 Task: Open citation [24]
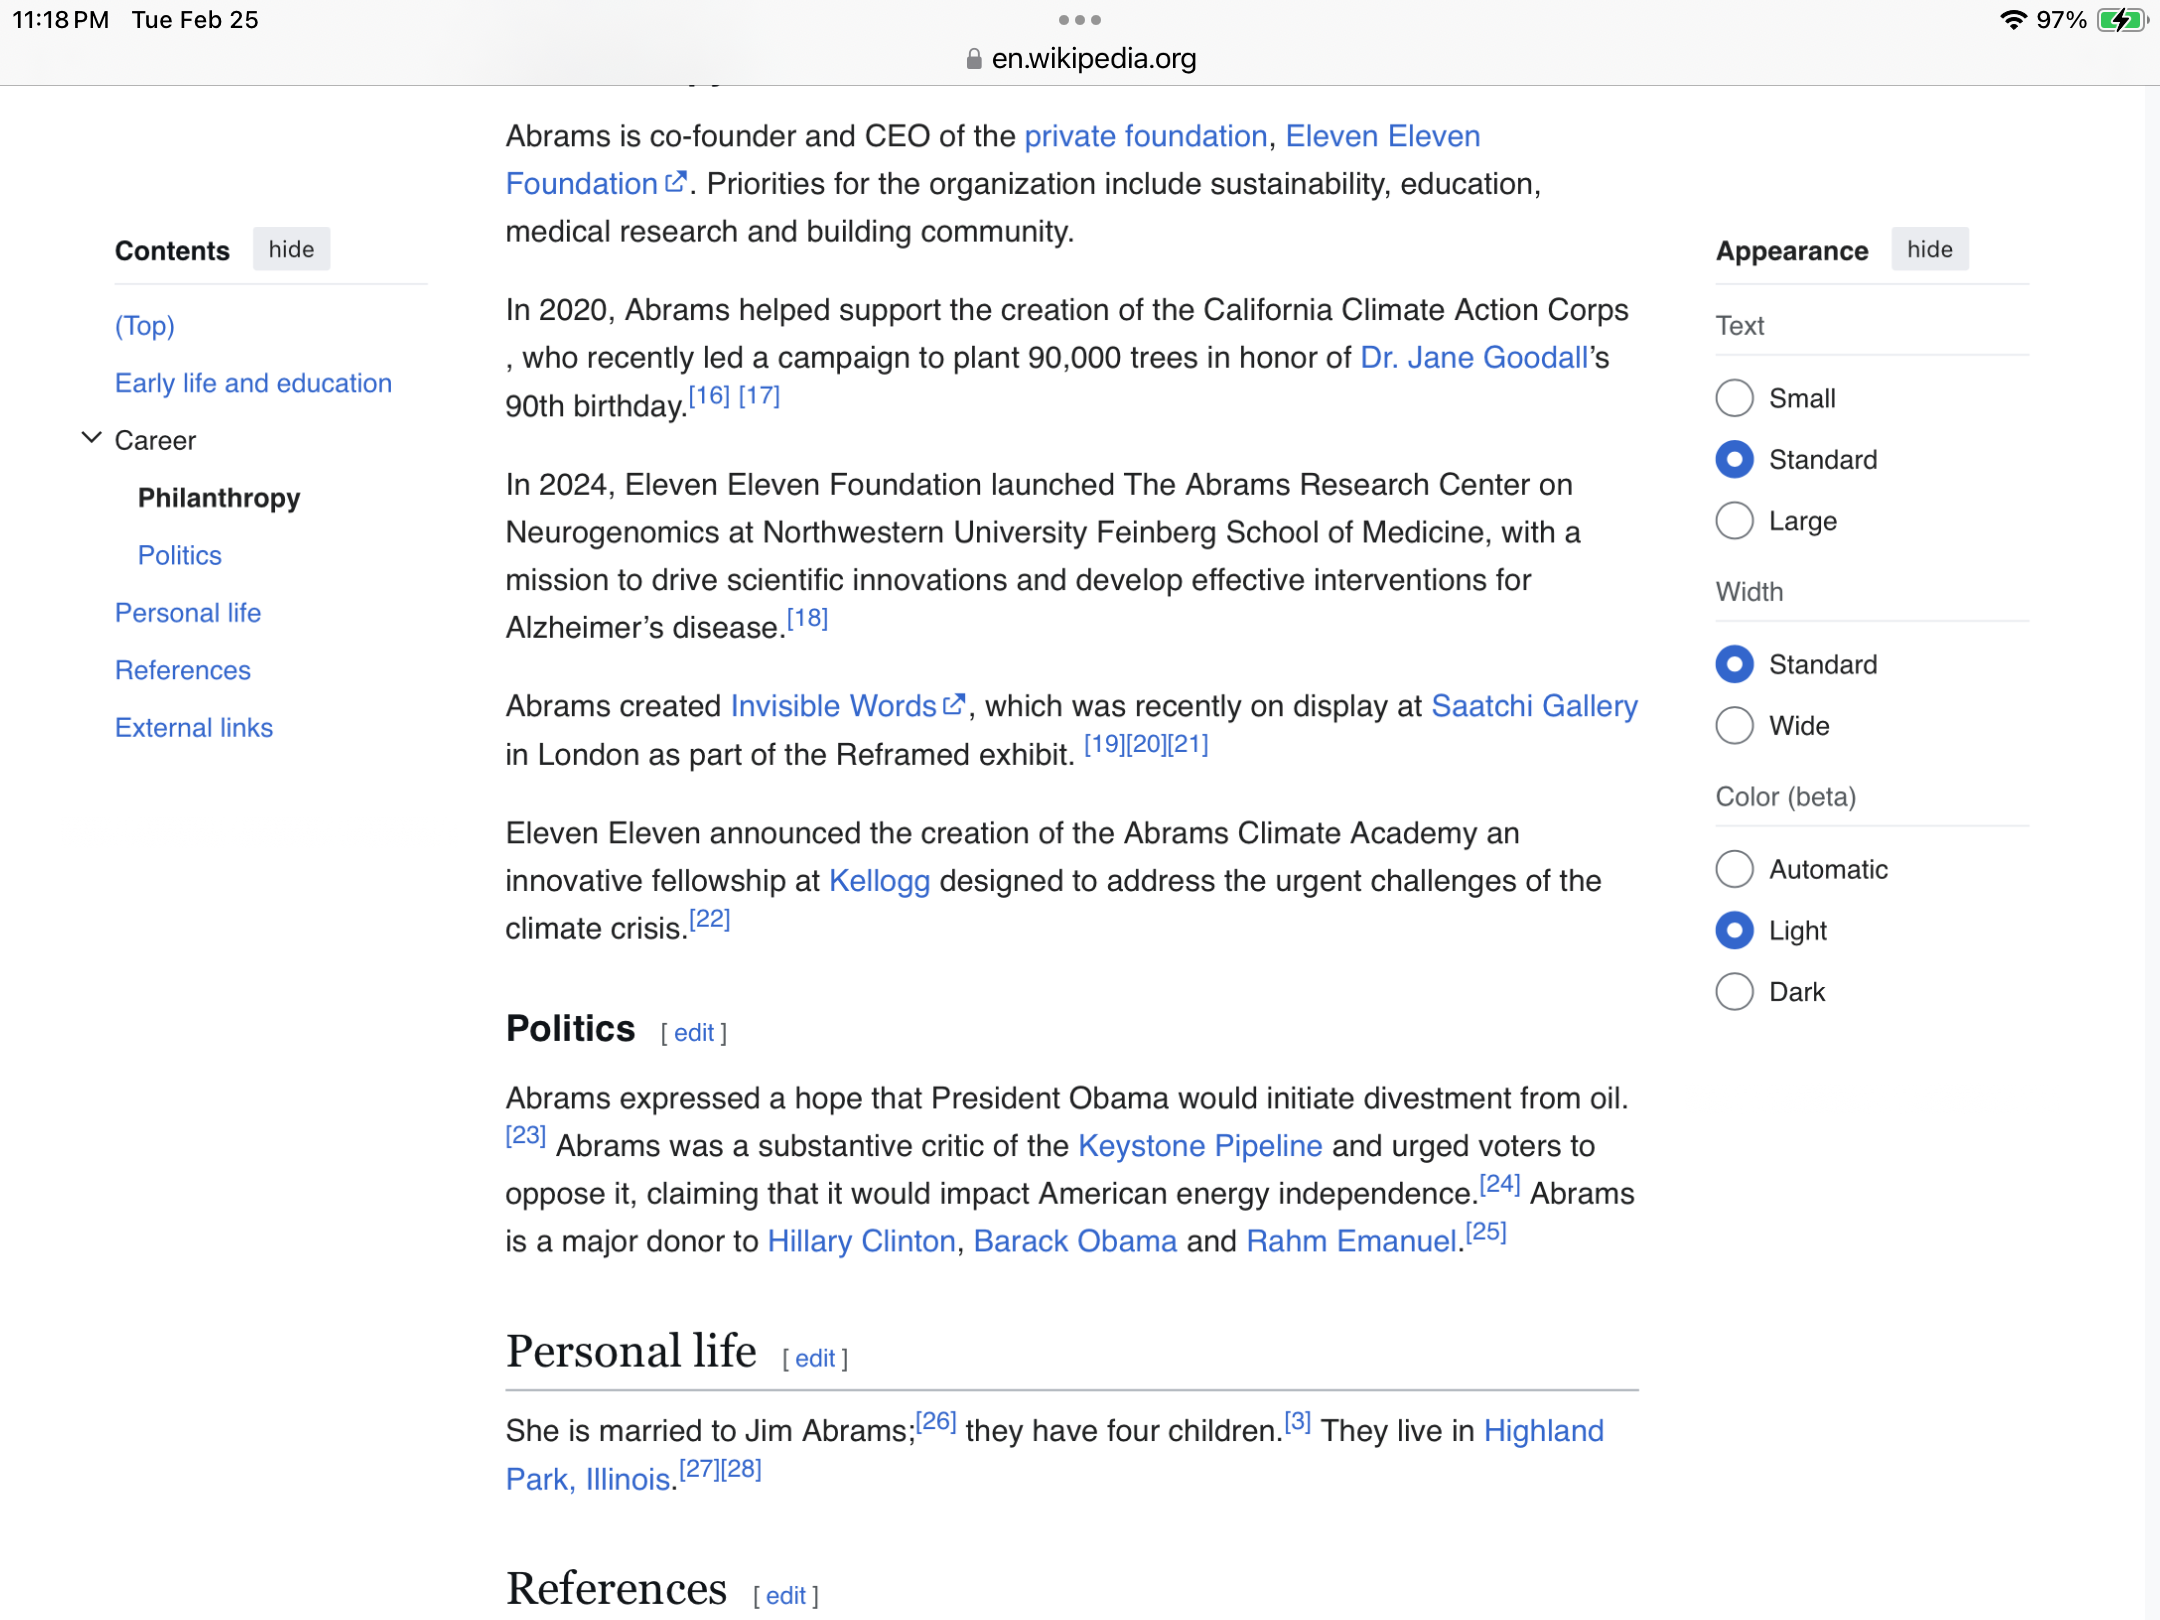point(1500,1184)
